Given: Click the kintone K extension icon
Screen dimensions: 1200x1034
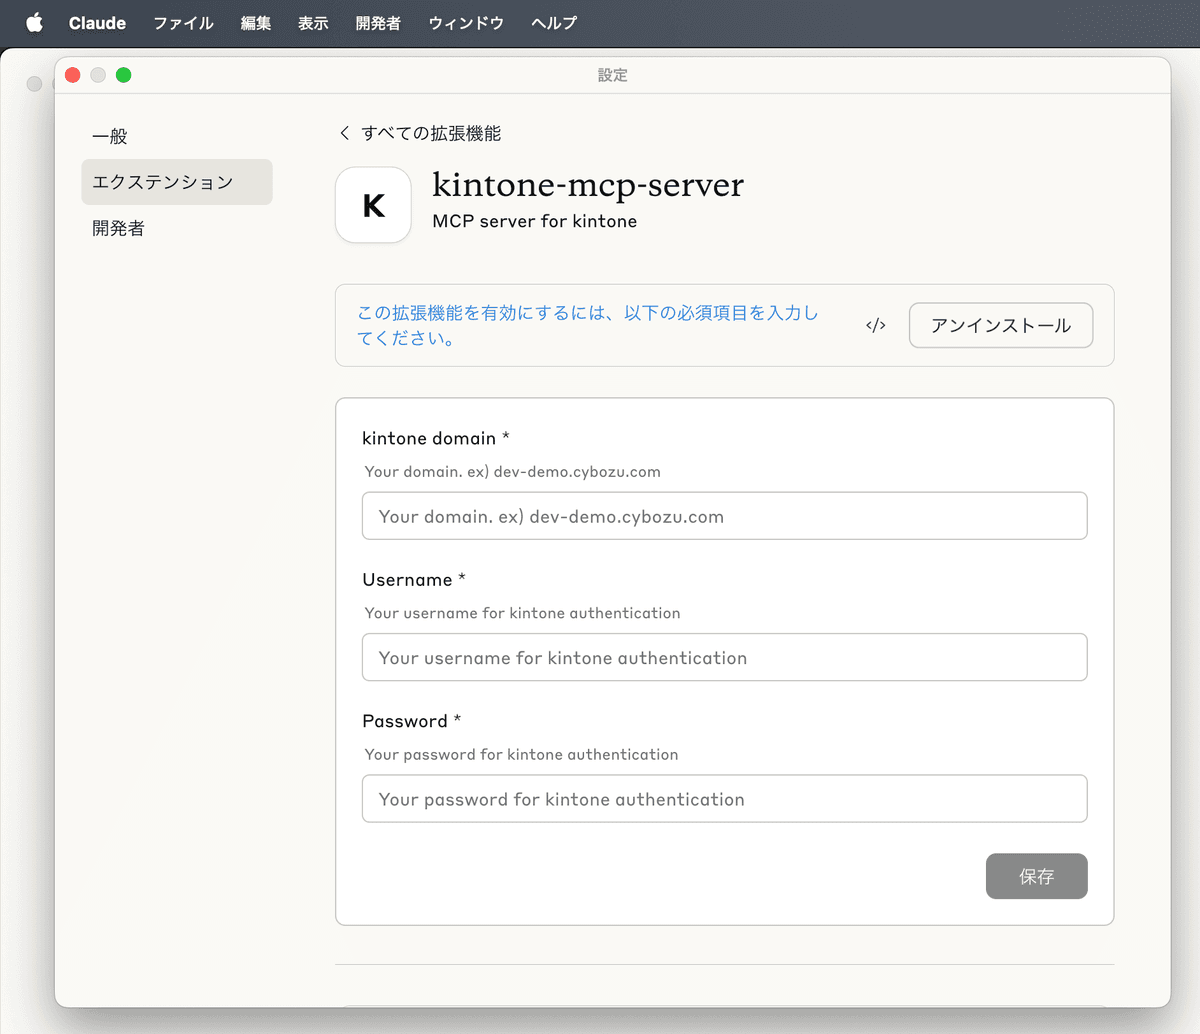Looking at the screenshot, I should point(373,205).
